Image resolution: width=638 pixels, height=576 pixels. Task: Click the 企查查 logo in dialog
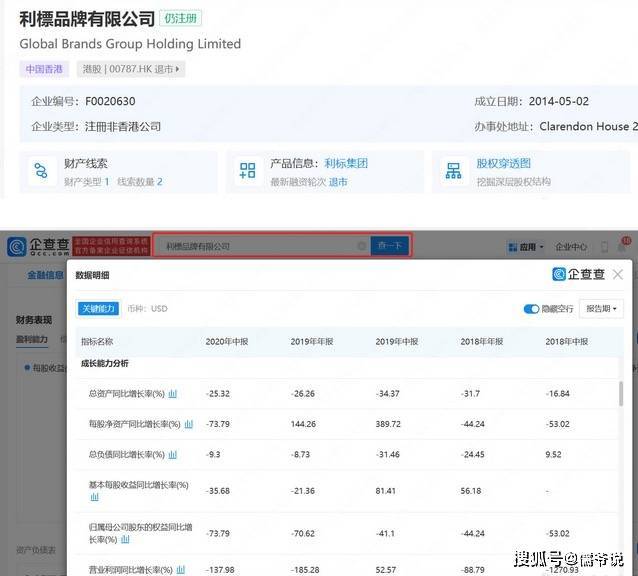point(578,274)
